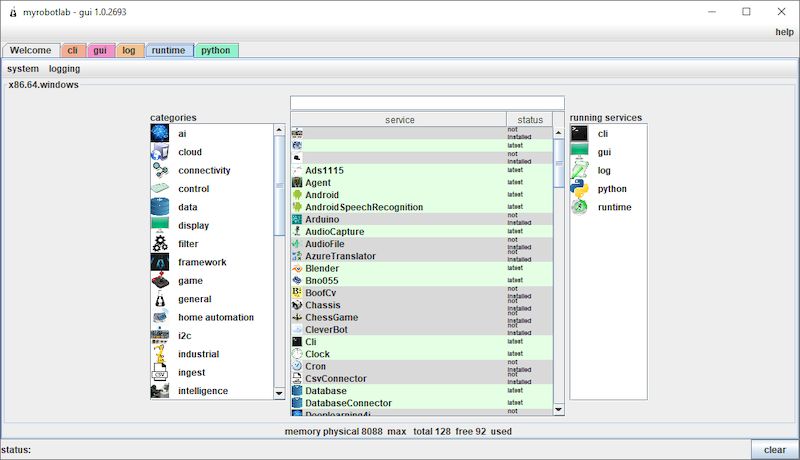Open the system menu
Image resolution: width=800 pixels, height=460 pixels.
(x=23, y=69)
